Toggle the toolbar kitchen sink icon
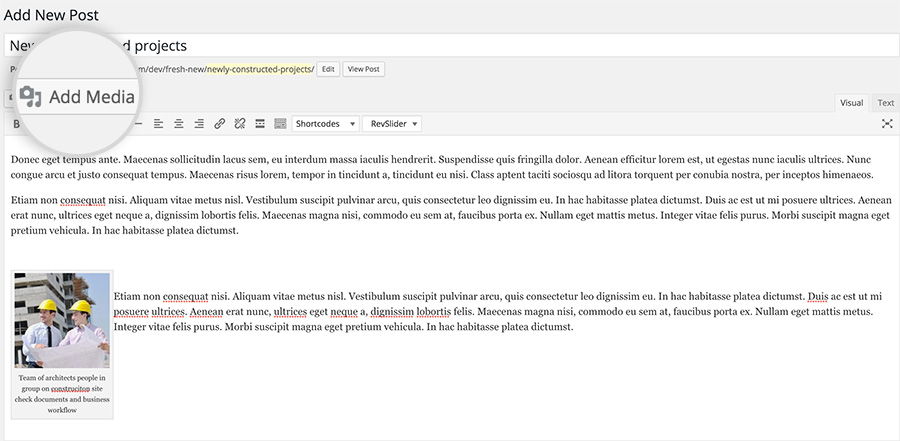 280,123
